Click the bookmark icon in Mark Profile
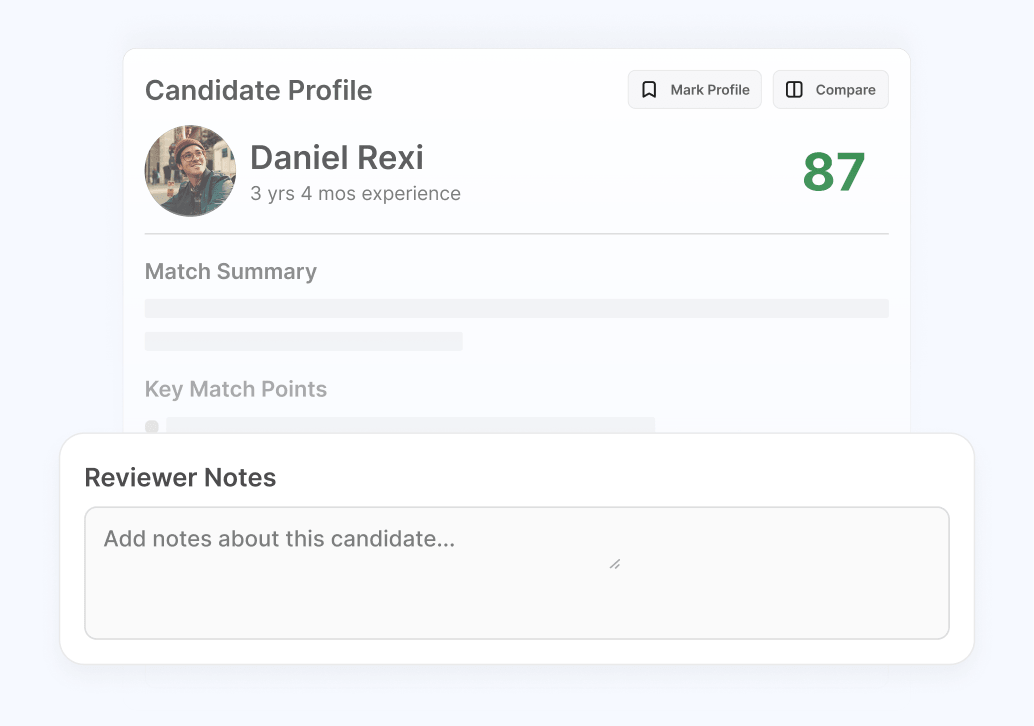The image size is (1034, 726). (x=649, y=90)
